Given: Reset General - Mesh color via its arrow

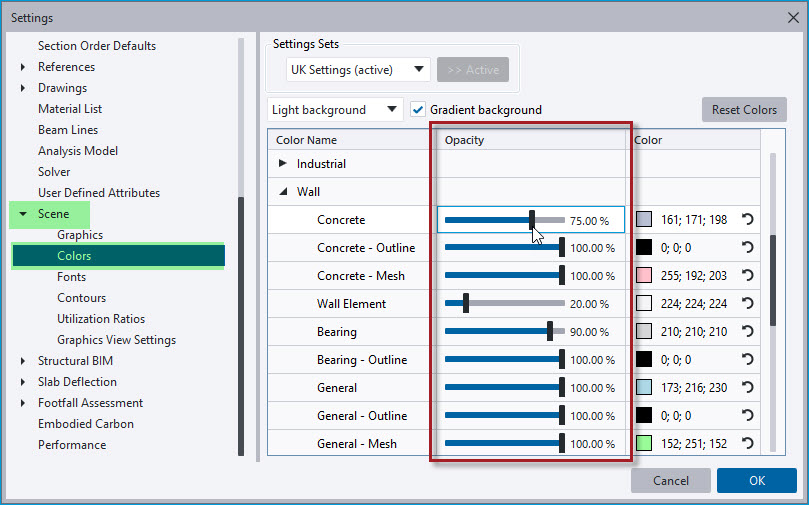Looking at the screenshot, I should point(748,443).
